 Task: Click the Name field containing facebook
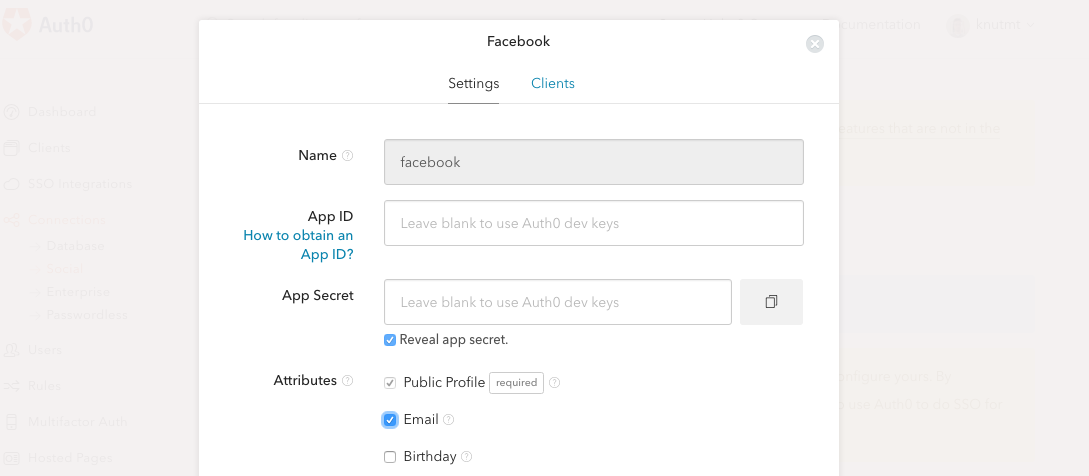coord(594,162)
